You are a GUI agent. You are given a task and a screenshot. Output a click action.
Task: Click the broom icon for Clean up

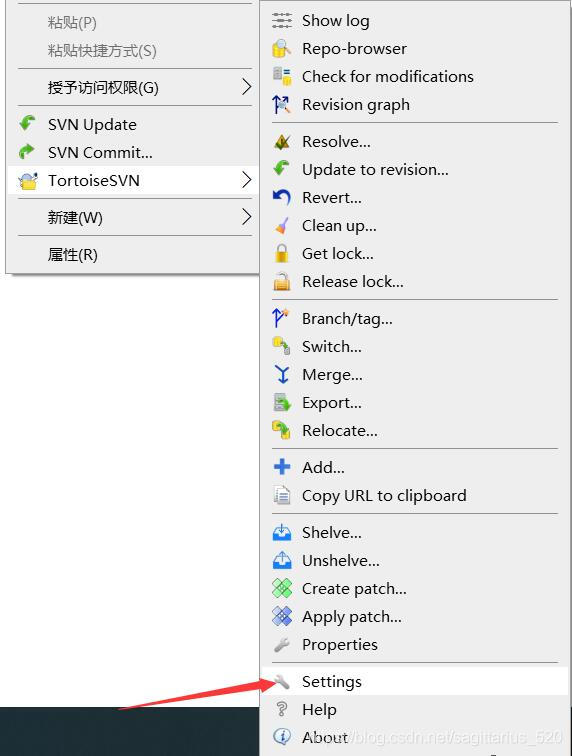(282, 226)
